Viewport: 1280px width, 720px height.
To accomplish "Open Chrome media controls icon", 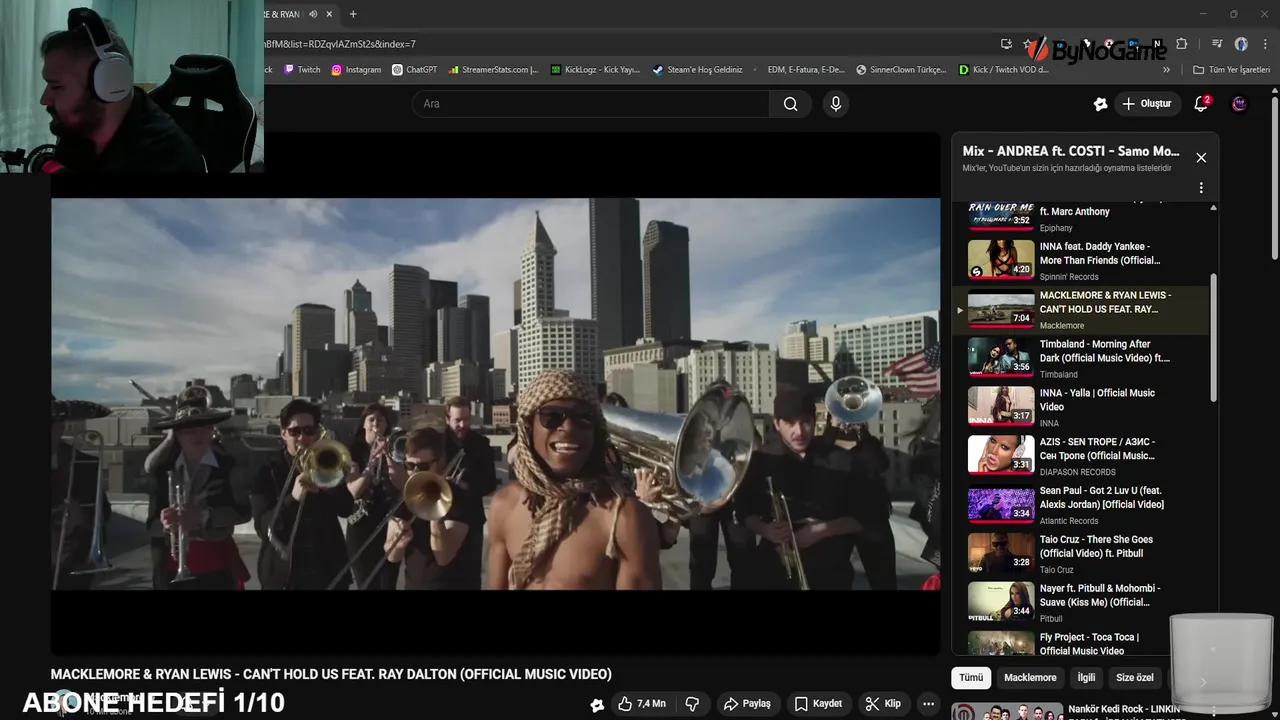I will pos(1217,44).
